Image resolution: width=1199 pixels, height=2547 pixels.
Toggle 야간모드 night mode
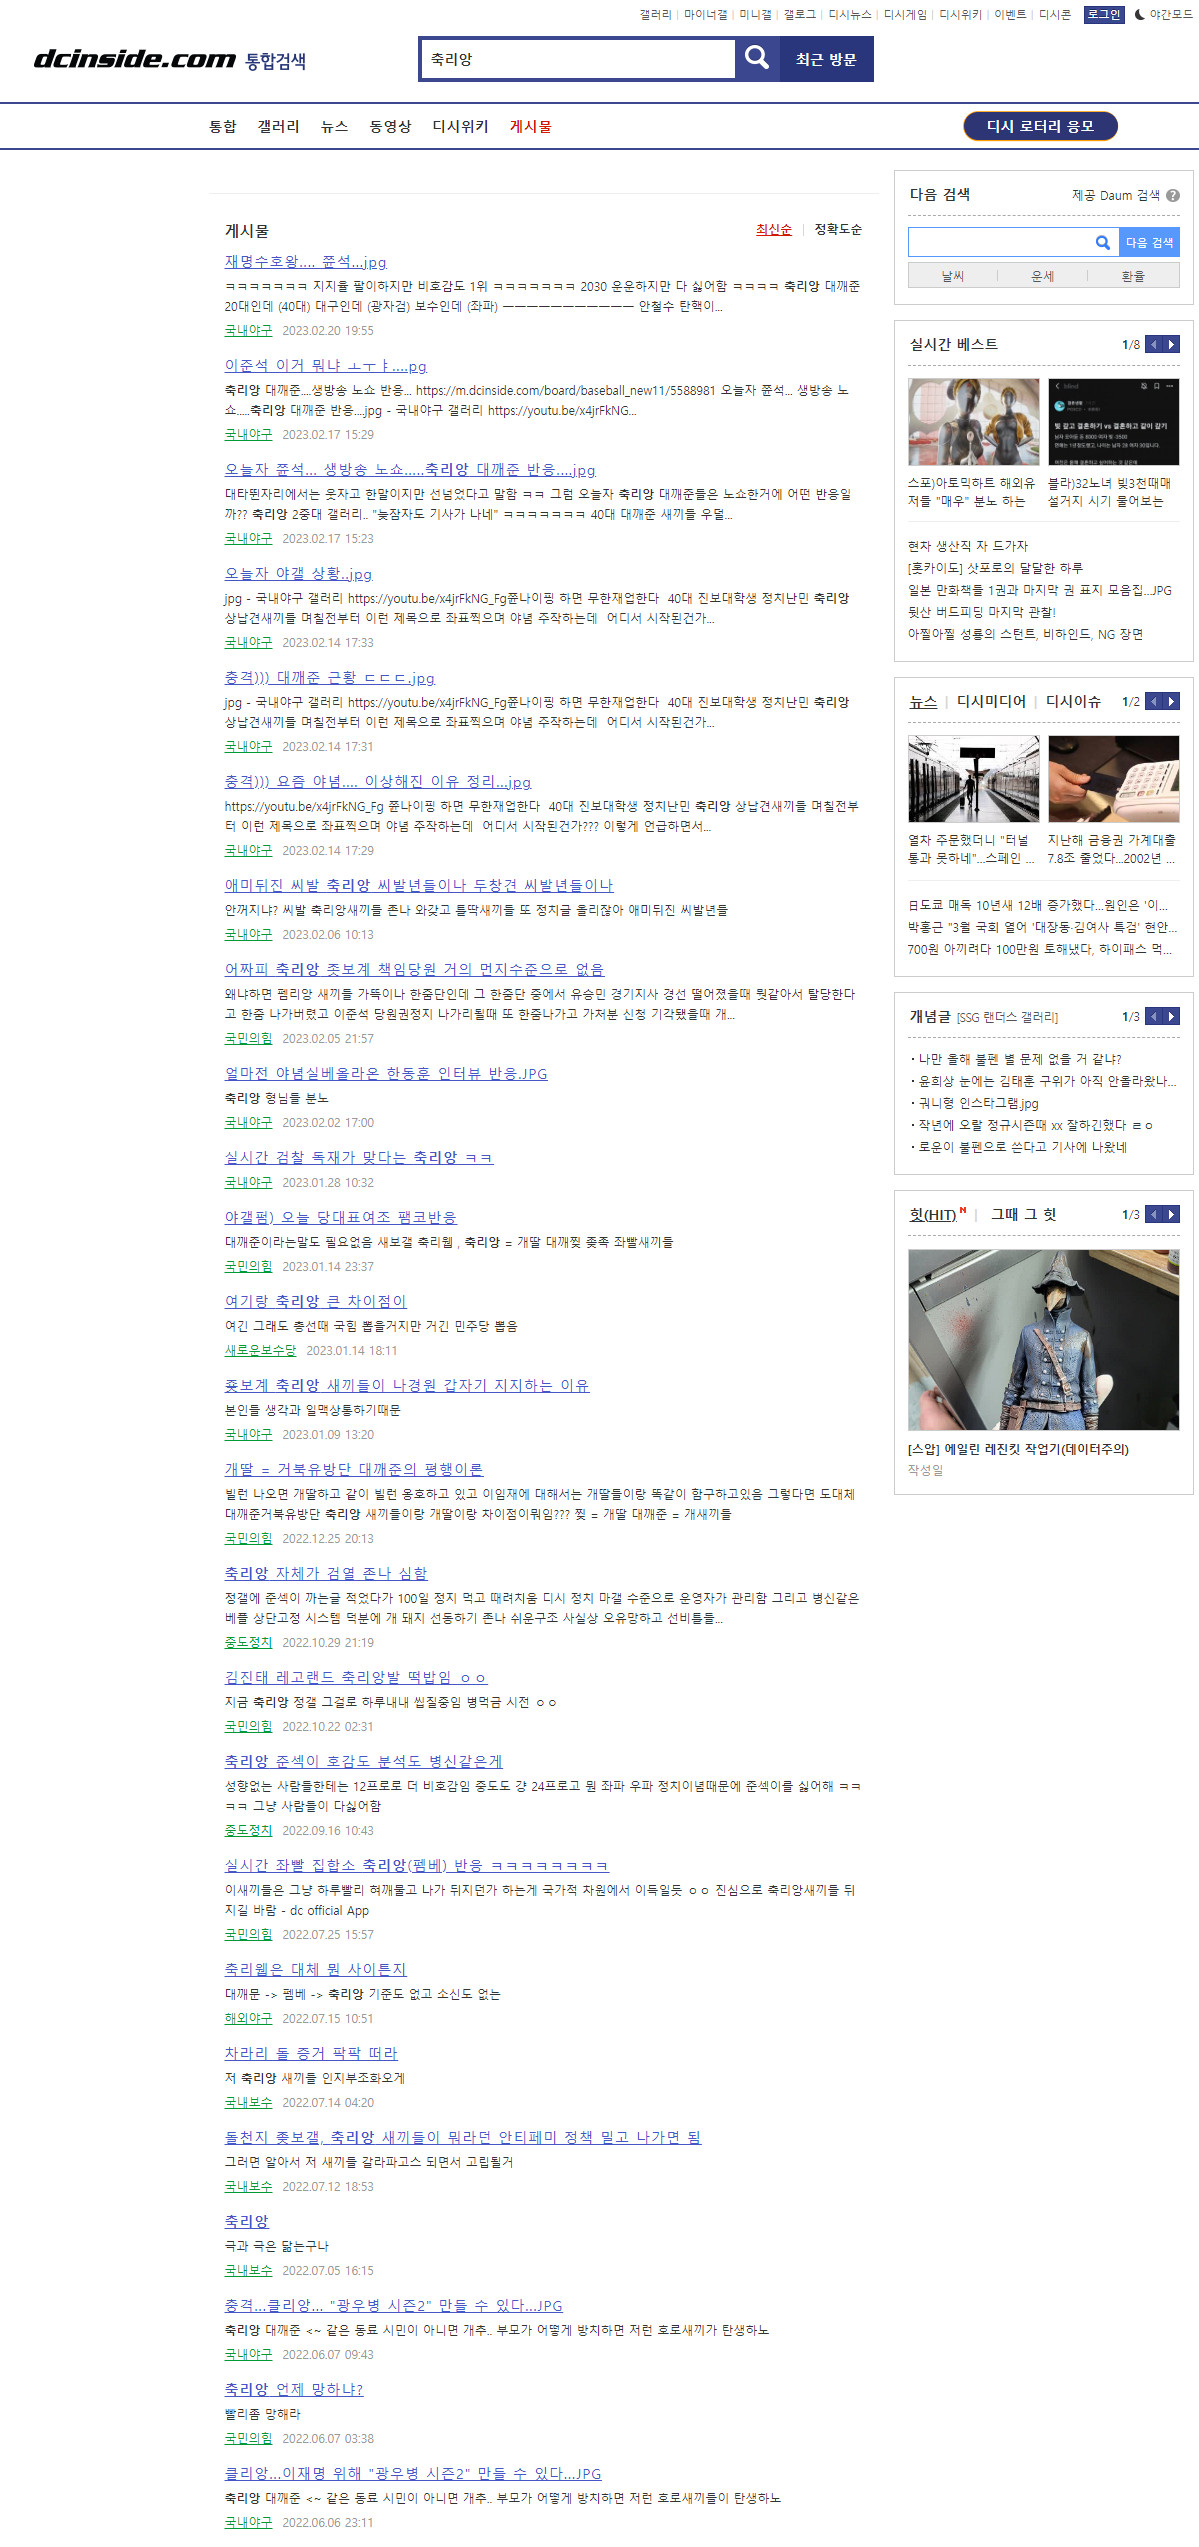point(1163,15)
